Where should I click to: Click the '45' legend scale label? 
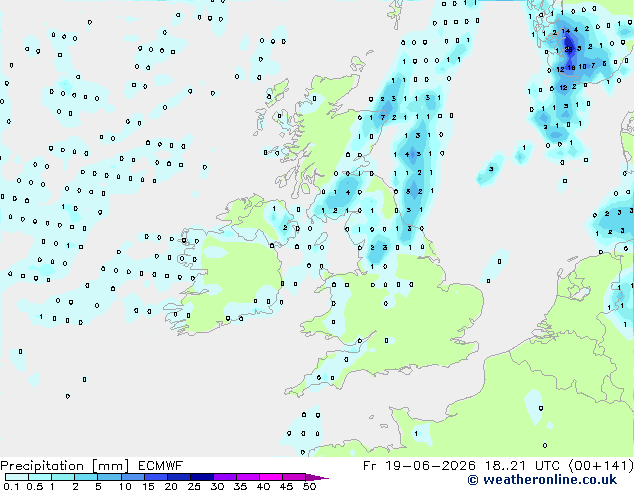tap(286, 486)
